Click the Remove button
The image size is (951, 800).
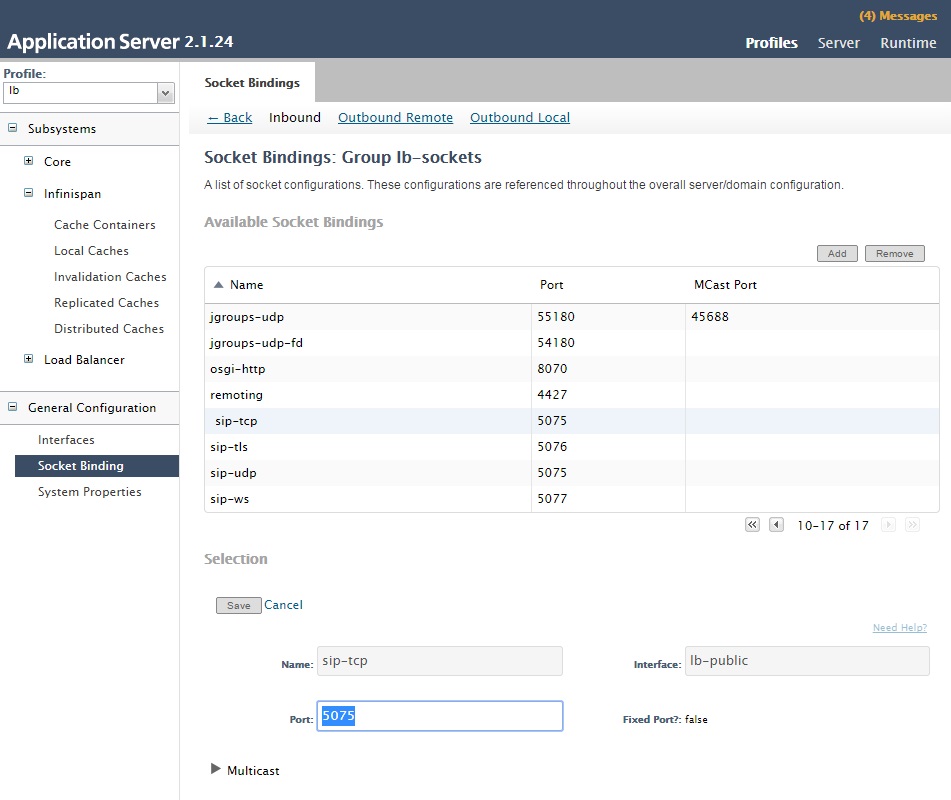[895, 254]
